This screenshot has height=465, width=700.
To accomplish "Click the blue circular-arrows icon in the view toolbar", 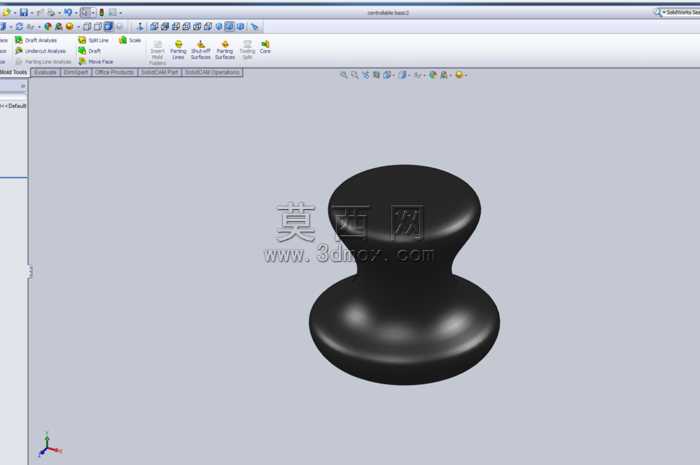I will pyautogui.click(x=20, y=27).
